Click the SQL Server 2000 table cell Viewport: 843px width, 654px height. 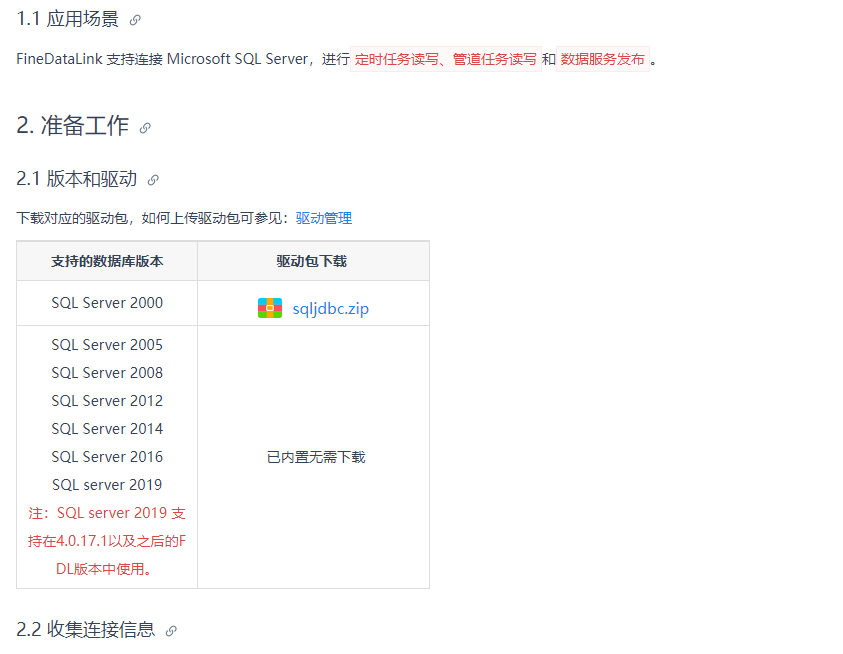107,303
